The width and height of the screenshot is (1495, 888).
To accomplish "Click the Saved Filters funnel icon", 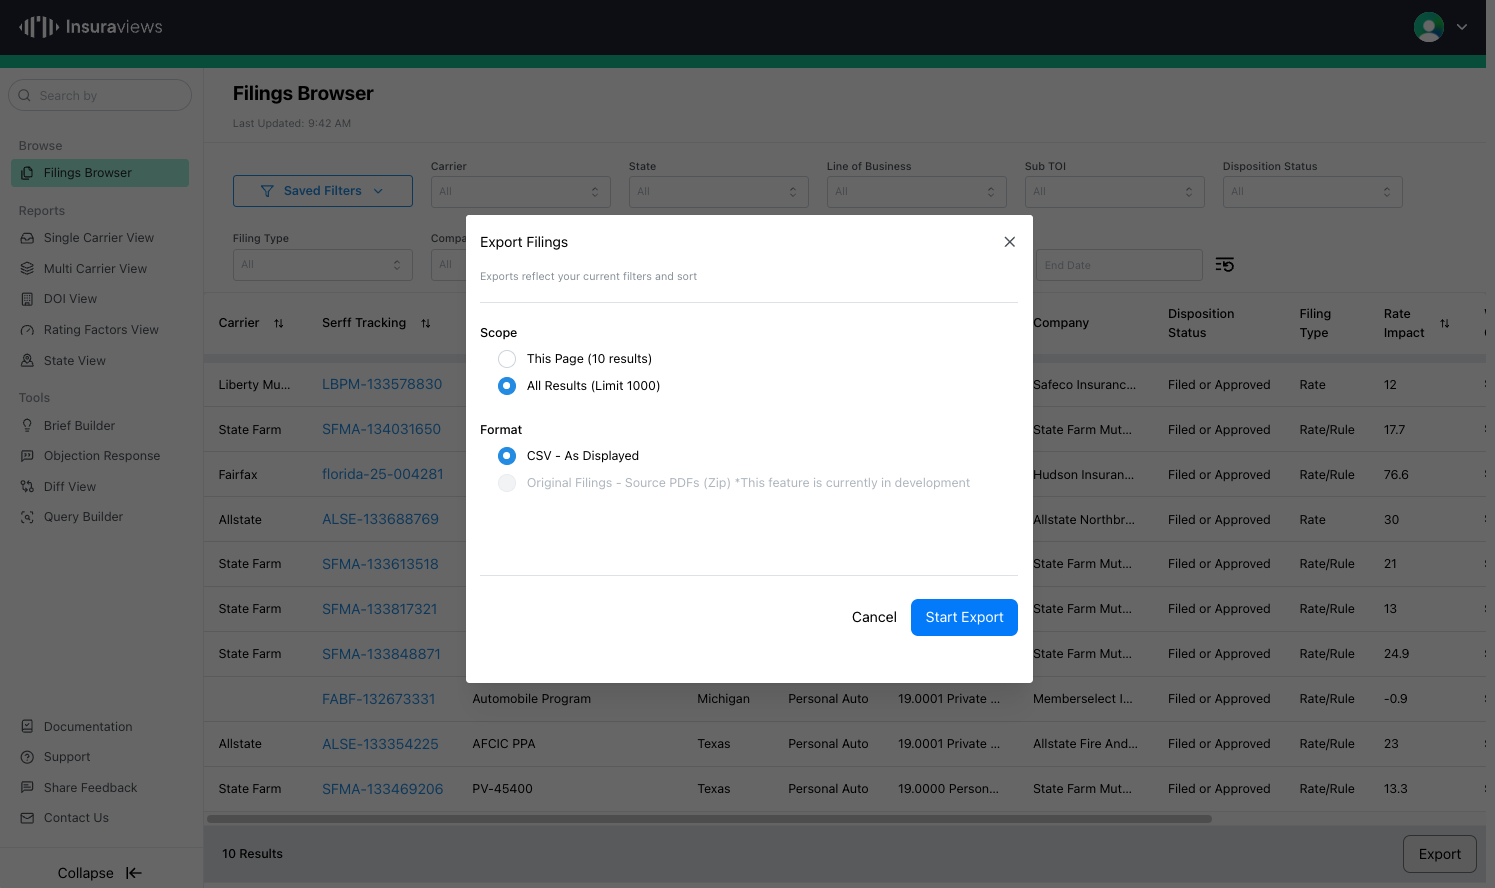I will pyautogui.click(x=267, y=191).
